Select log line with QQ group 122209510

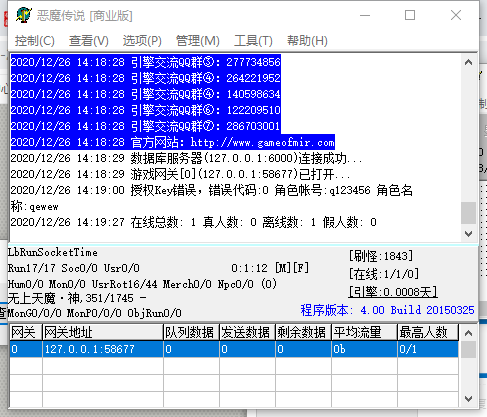(146, 110)
